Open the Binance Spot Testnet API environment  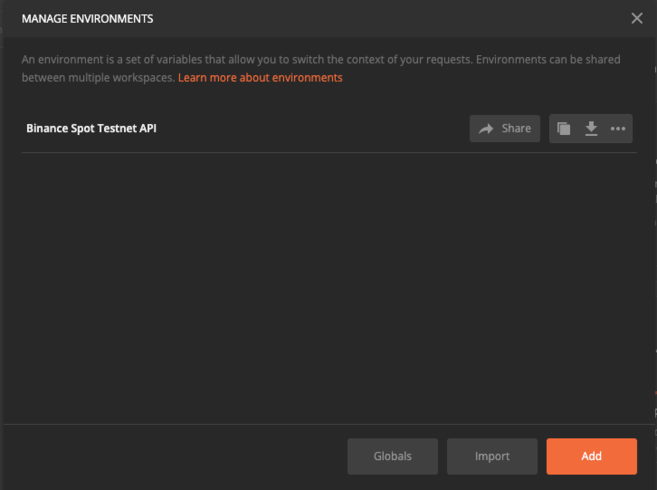pyautogui.click(x=91, y=129)
